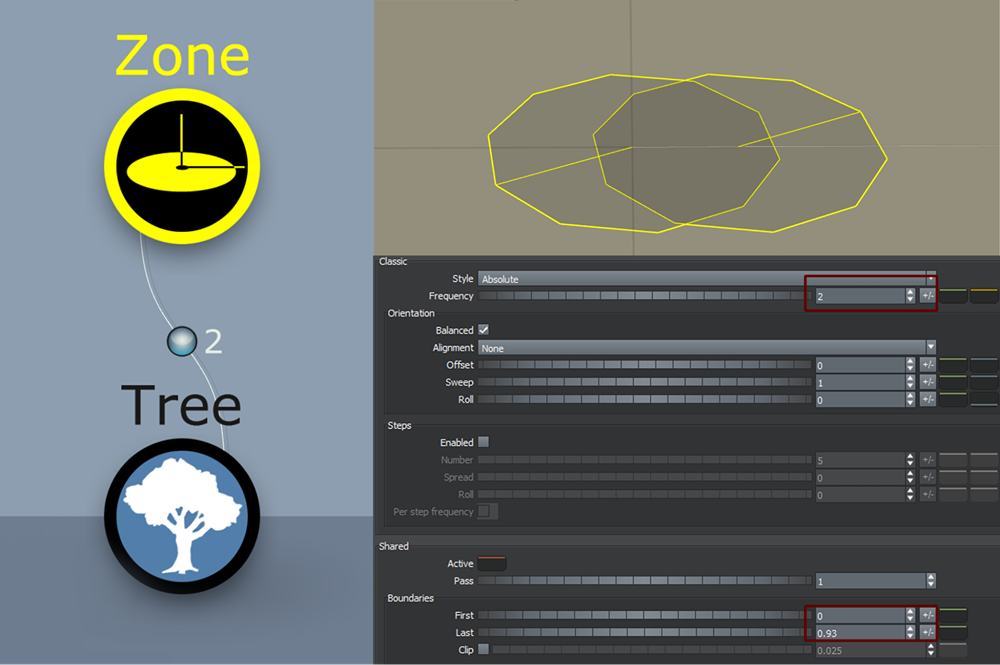The height and width of the screenshot is (665, 1000).
Task: Click the Clip value field showing 0.025
Action: click(871, 650)
